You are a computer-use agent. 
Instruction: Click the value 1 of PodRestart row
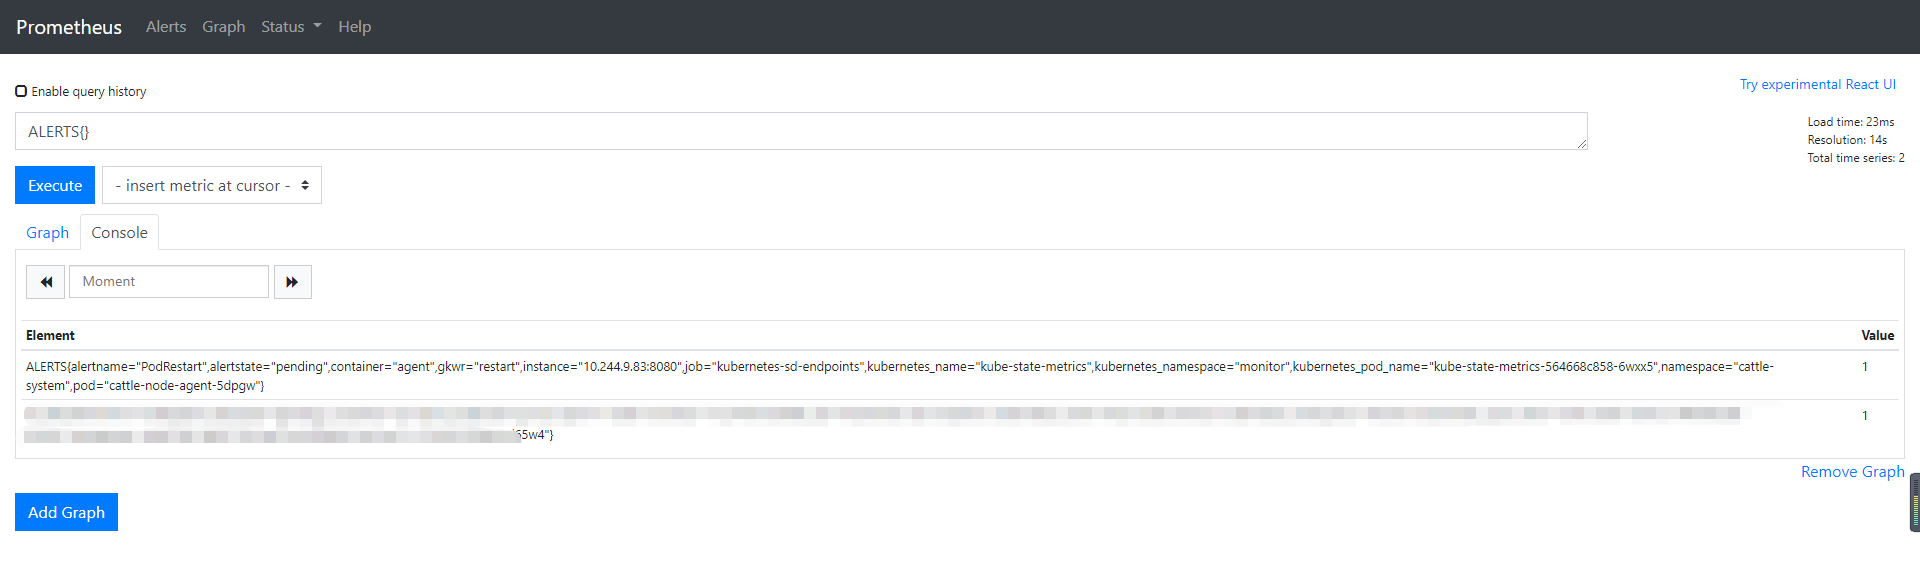point(1865,367)
